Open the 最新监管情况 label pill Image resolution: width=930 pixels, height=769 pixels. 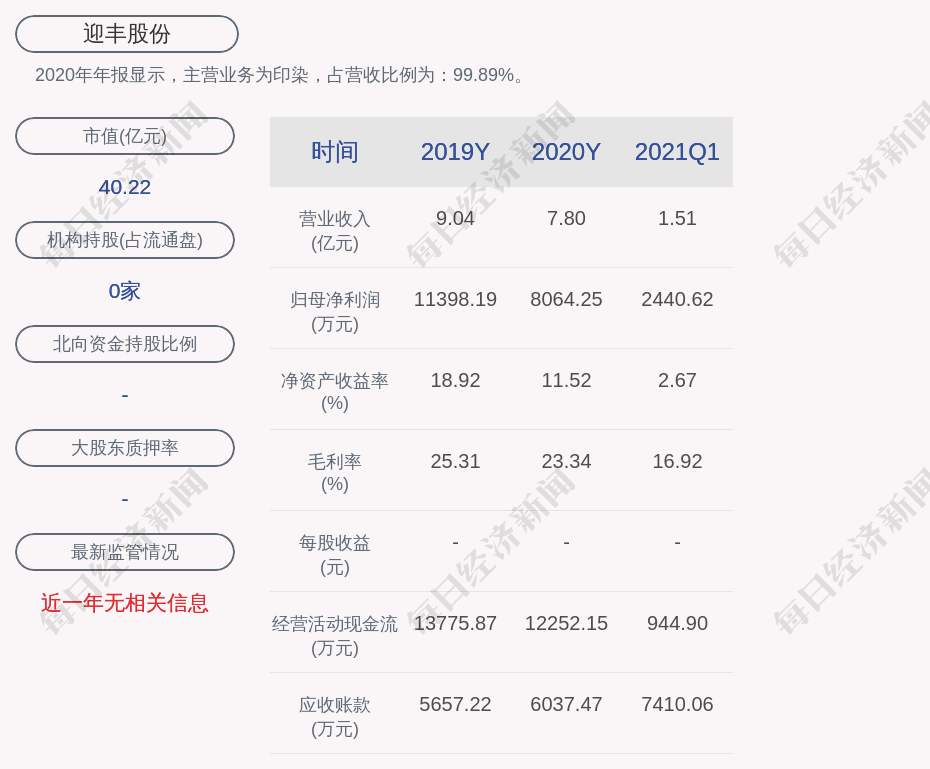coord(125,552)
